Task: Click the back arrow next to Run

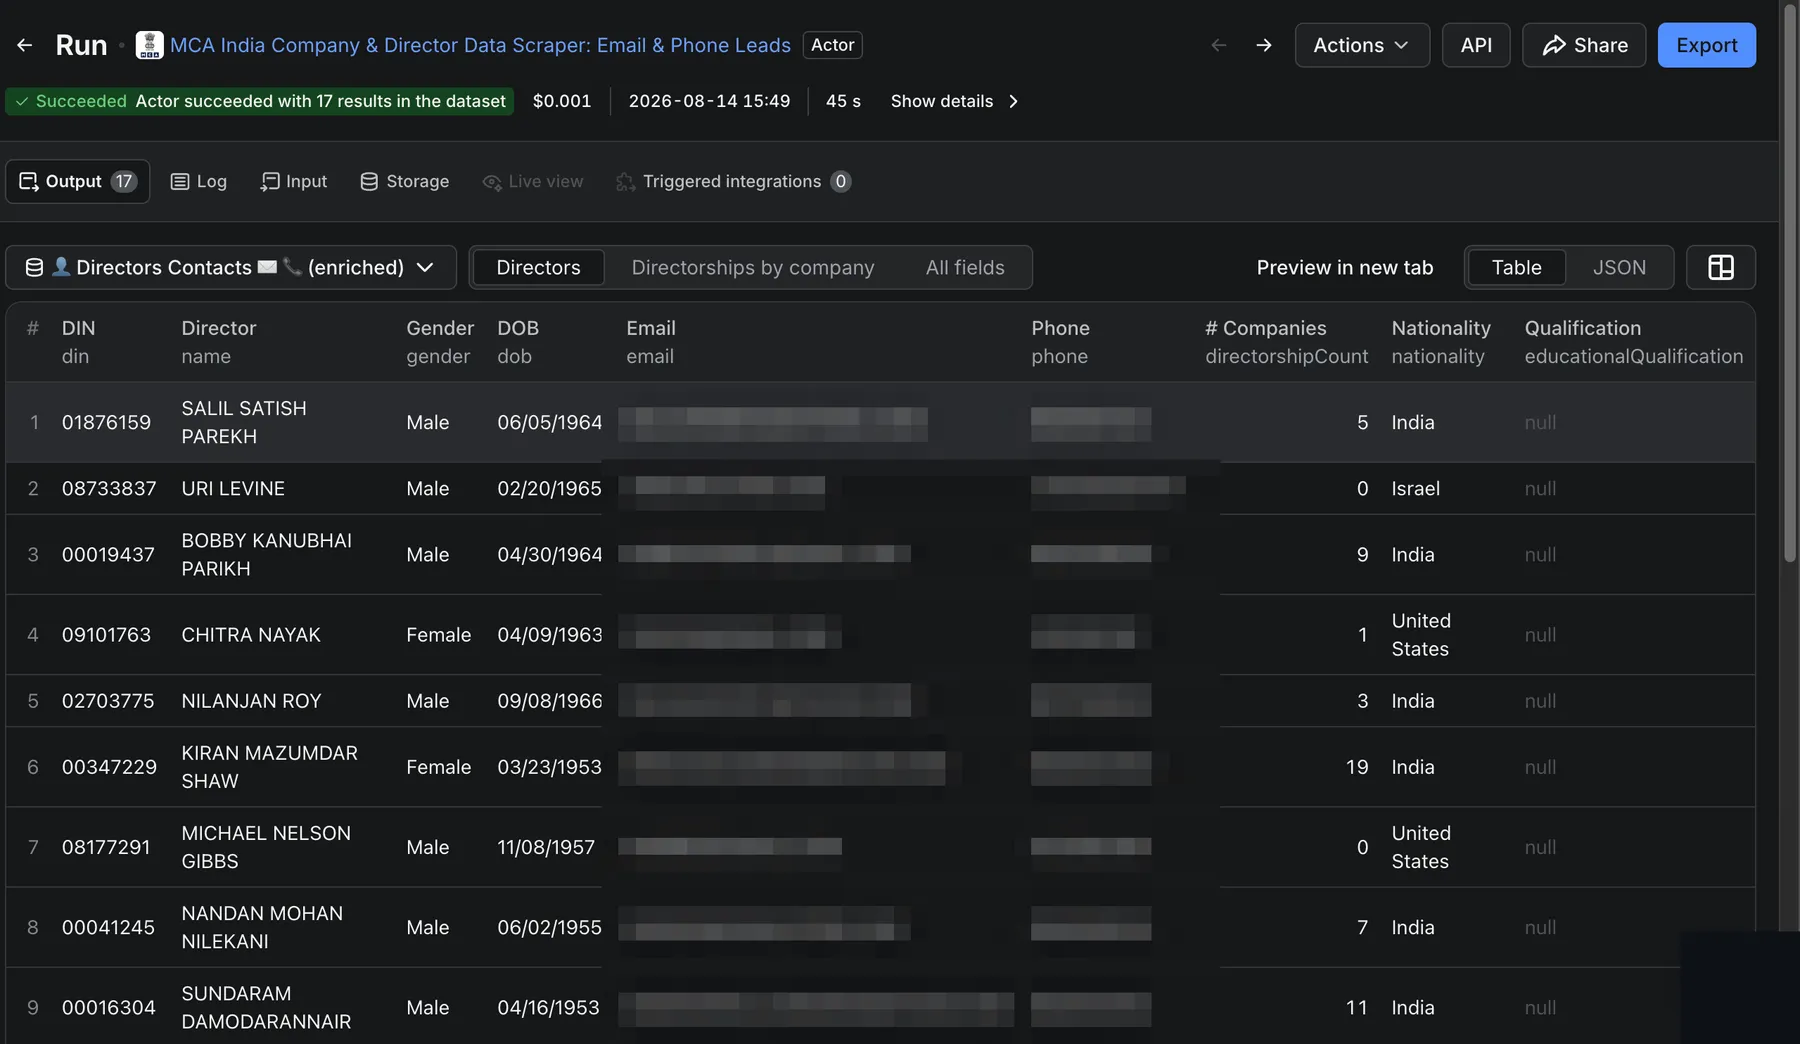Action: pos(25,45)
